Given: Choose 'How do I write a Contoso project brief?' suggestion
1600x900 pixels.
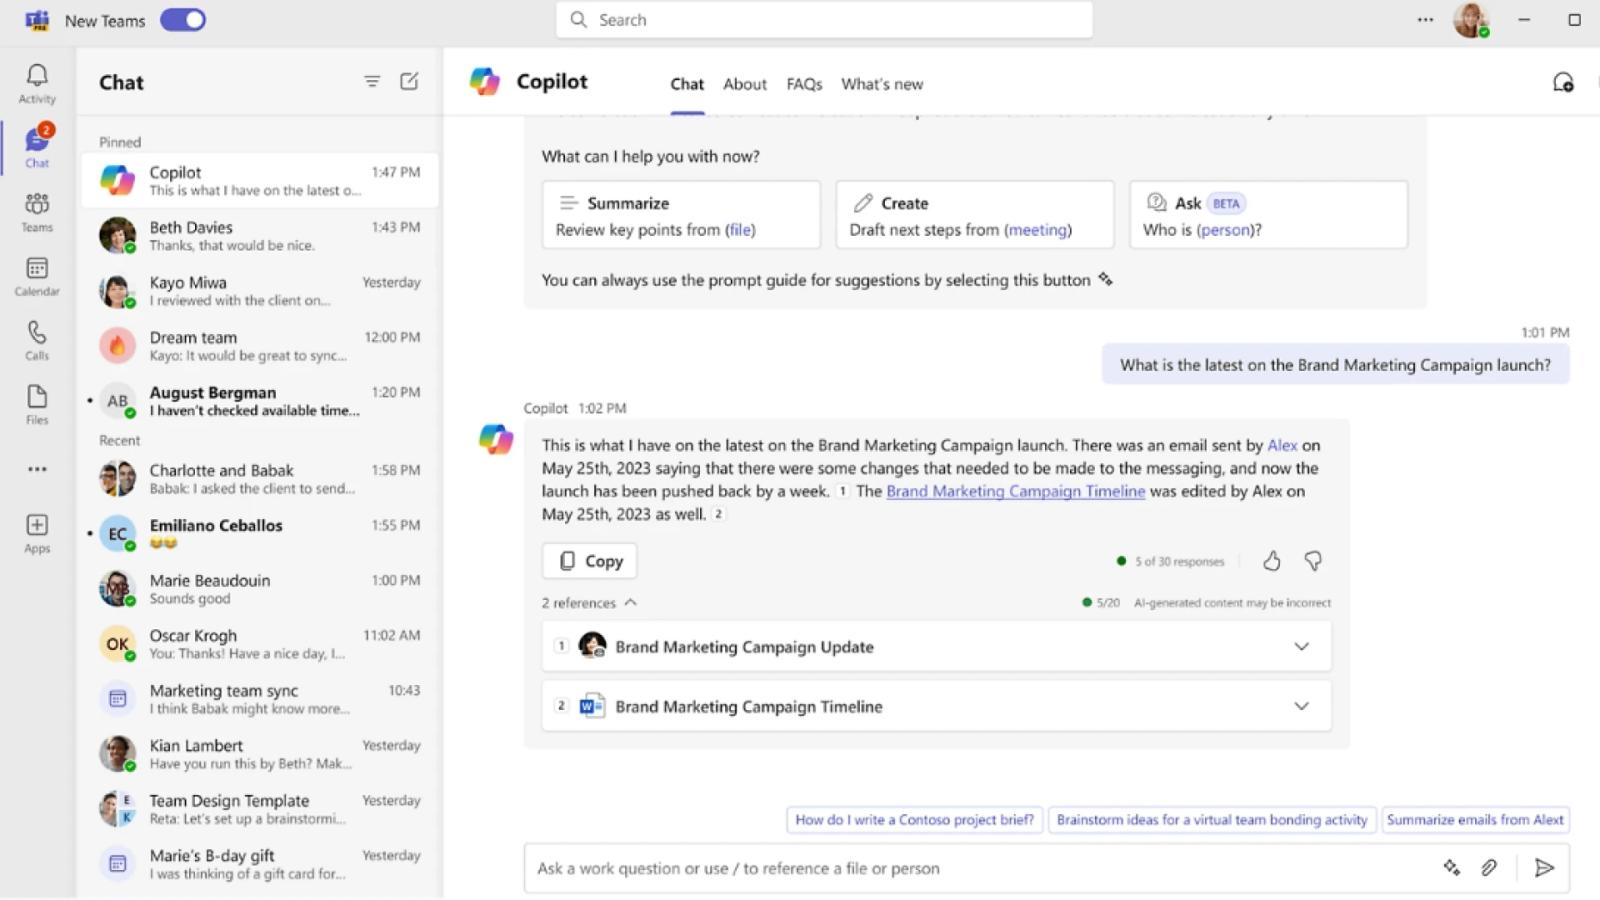Looking at the screenshot, I should [915, 820].
